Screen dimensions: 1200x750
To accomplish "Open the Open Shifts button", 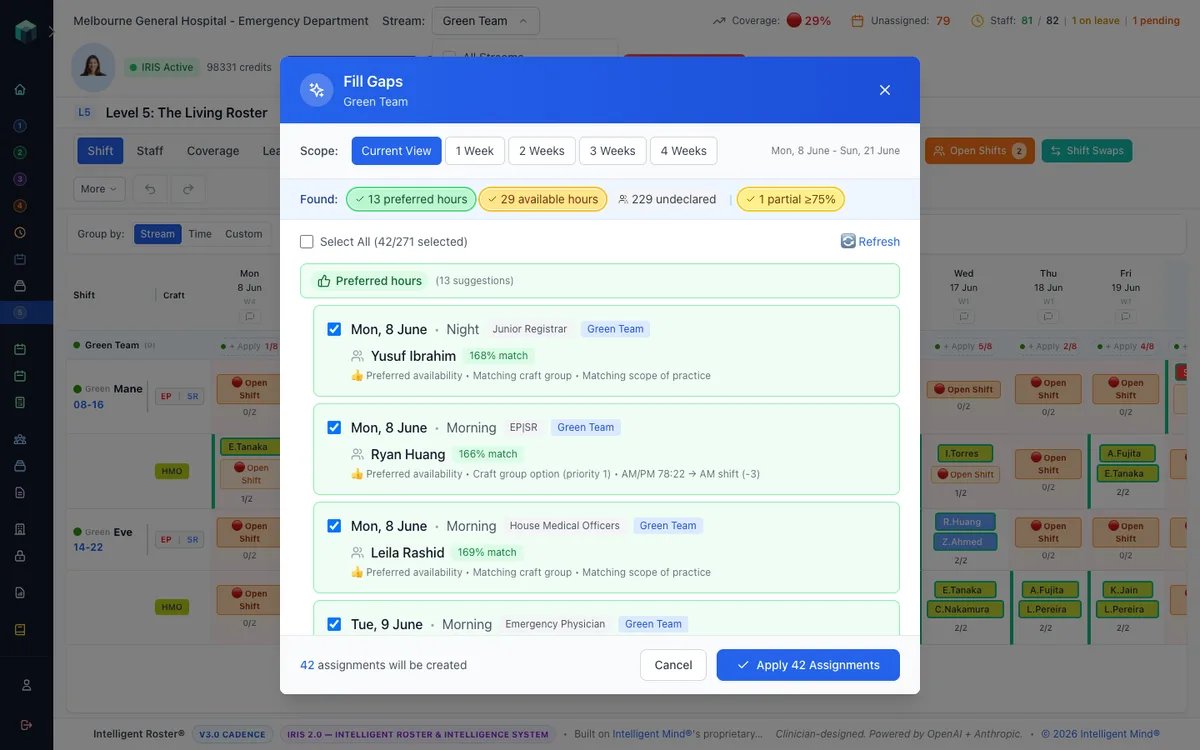I will [979, 151].
